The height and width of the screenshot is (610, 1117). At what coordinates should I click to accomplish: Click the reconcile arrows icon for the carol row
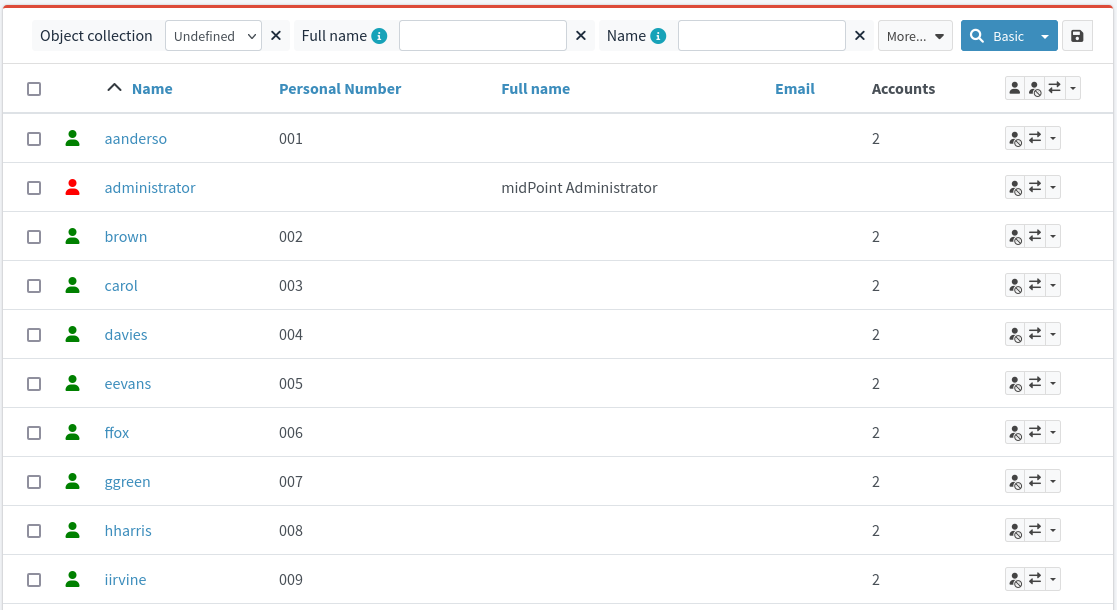[1035, 286]
